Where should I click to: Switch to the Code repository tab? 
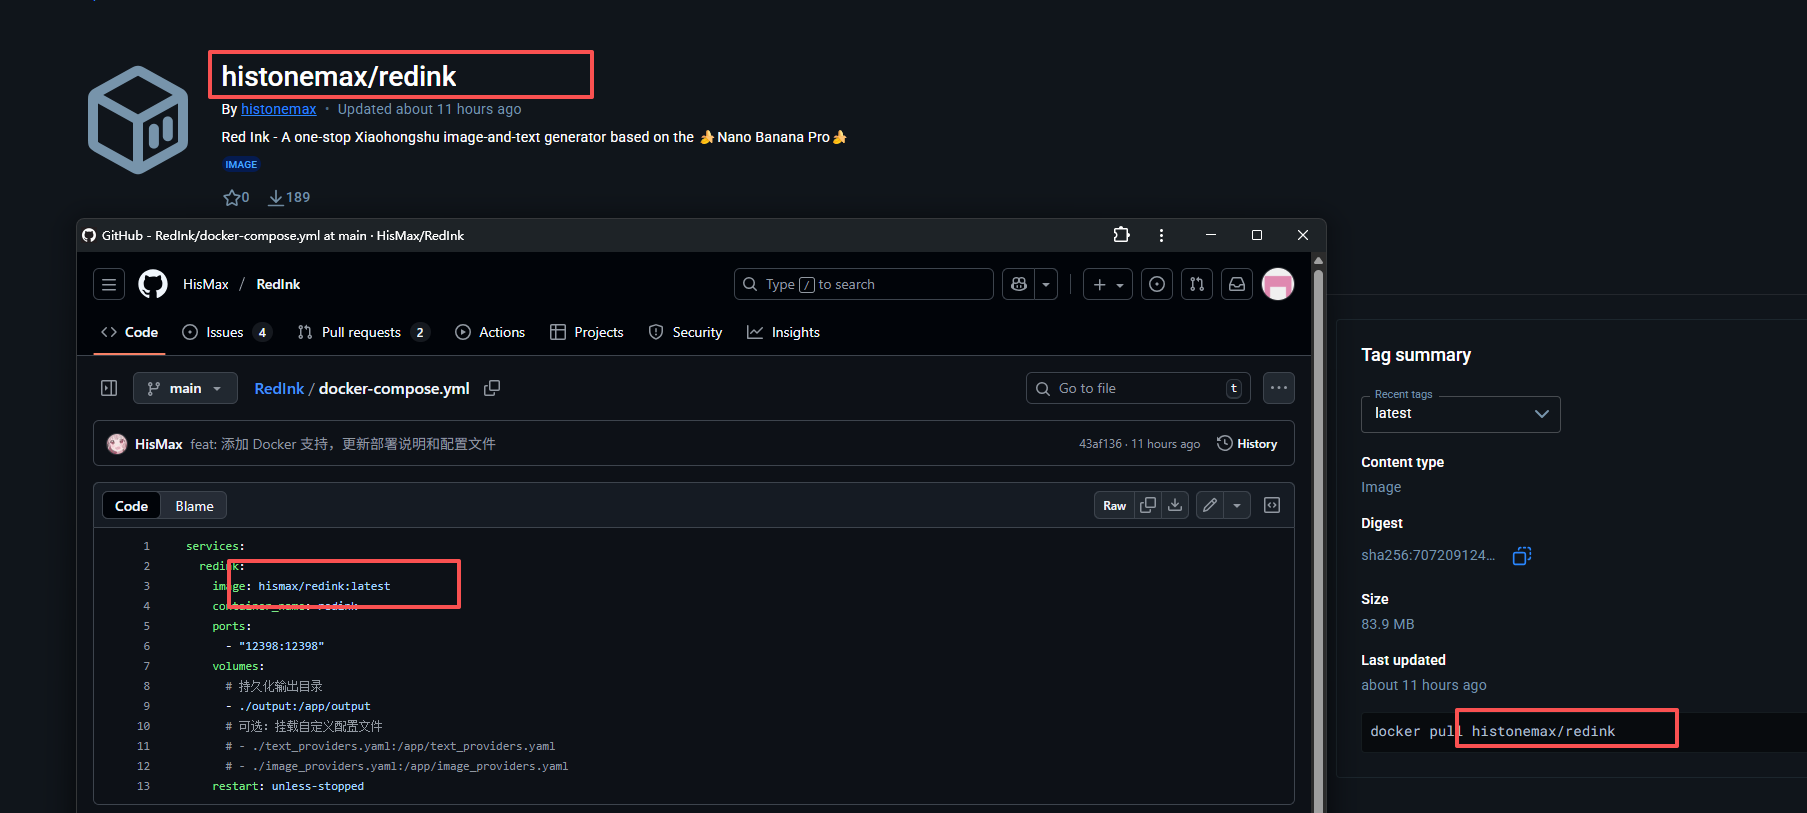(x=129, y=332)
